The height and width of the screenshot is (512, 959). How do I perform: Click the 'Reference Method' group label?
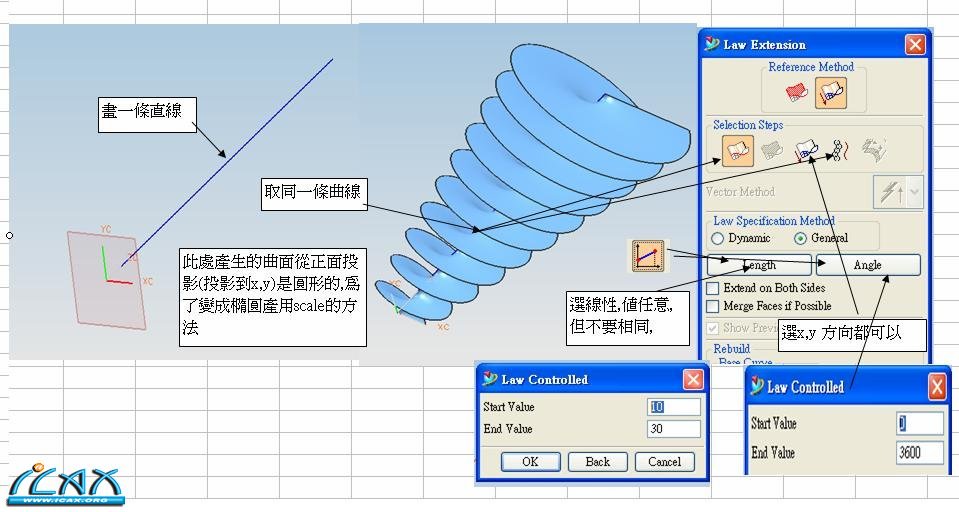811,67
